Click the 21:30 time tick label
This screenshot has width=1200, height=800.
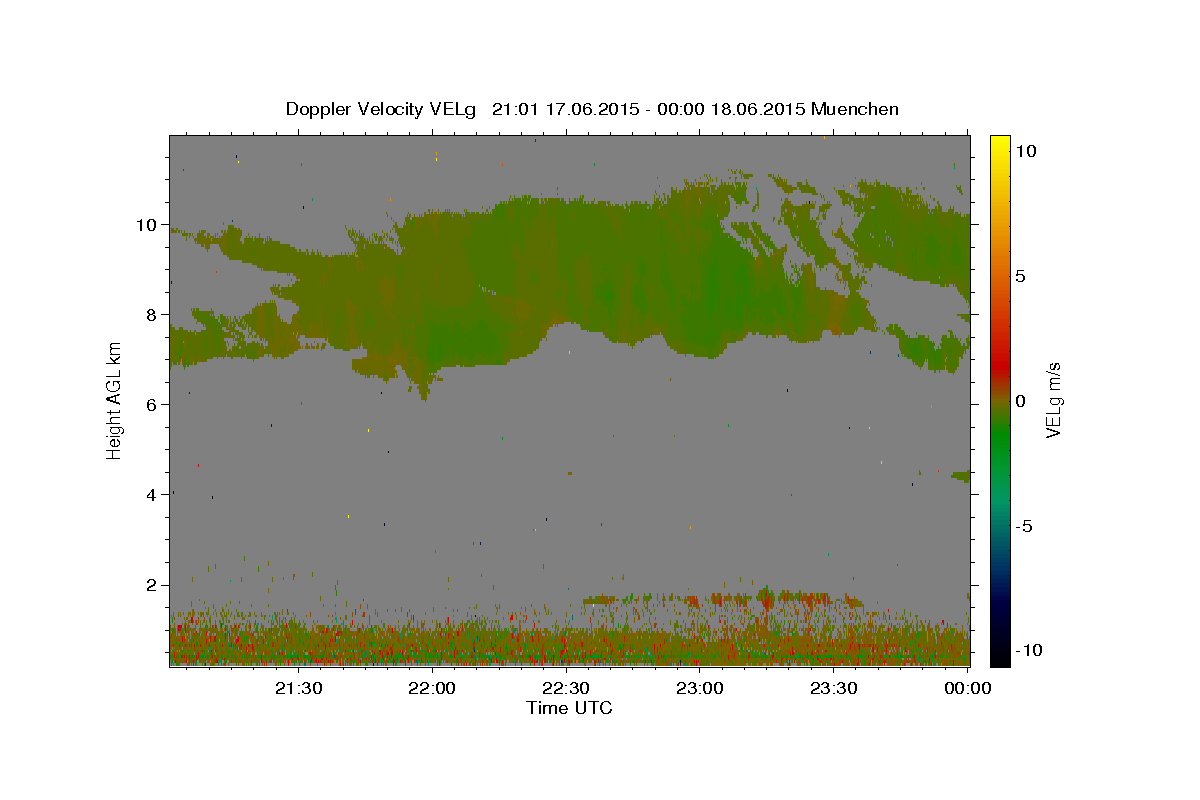299,688
